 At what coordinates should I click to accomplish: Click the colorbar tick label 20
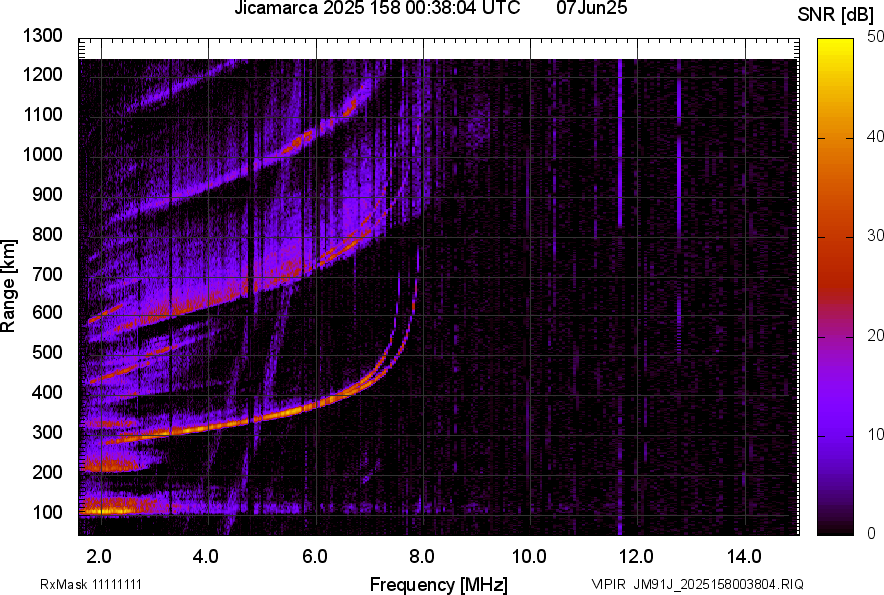tap(875, 336)
